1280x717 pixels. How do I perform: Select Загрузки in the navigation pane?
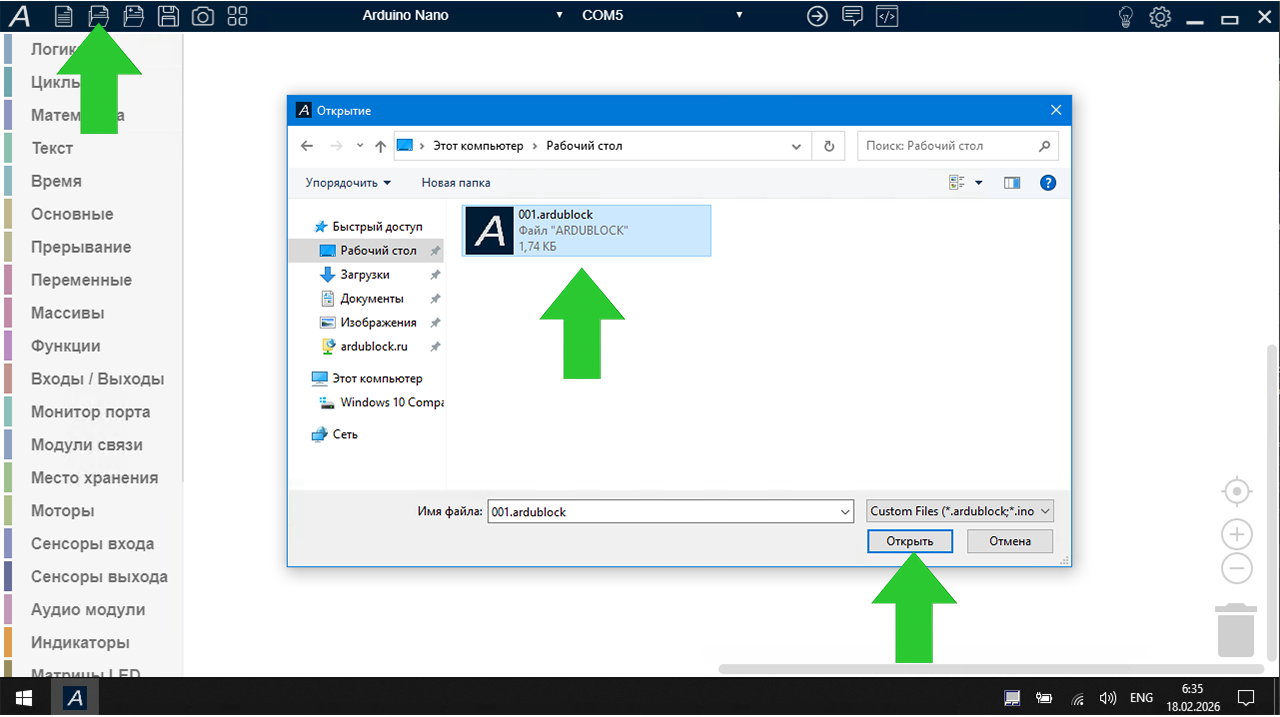(x=364, y=274)
